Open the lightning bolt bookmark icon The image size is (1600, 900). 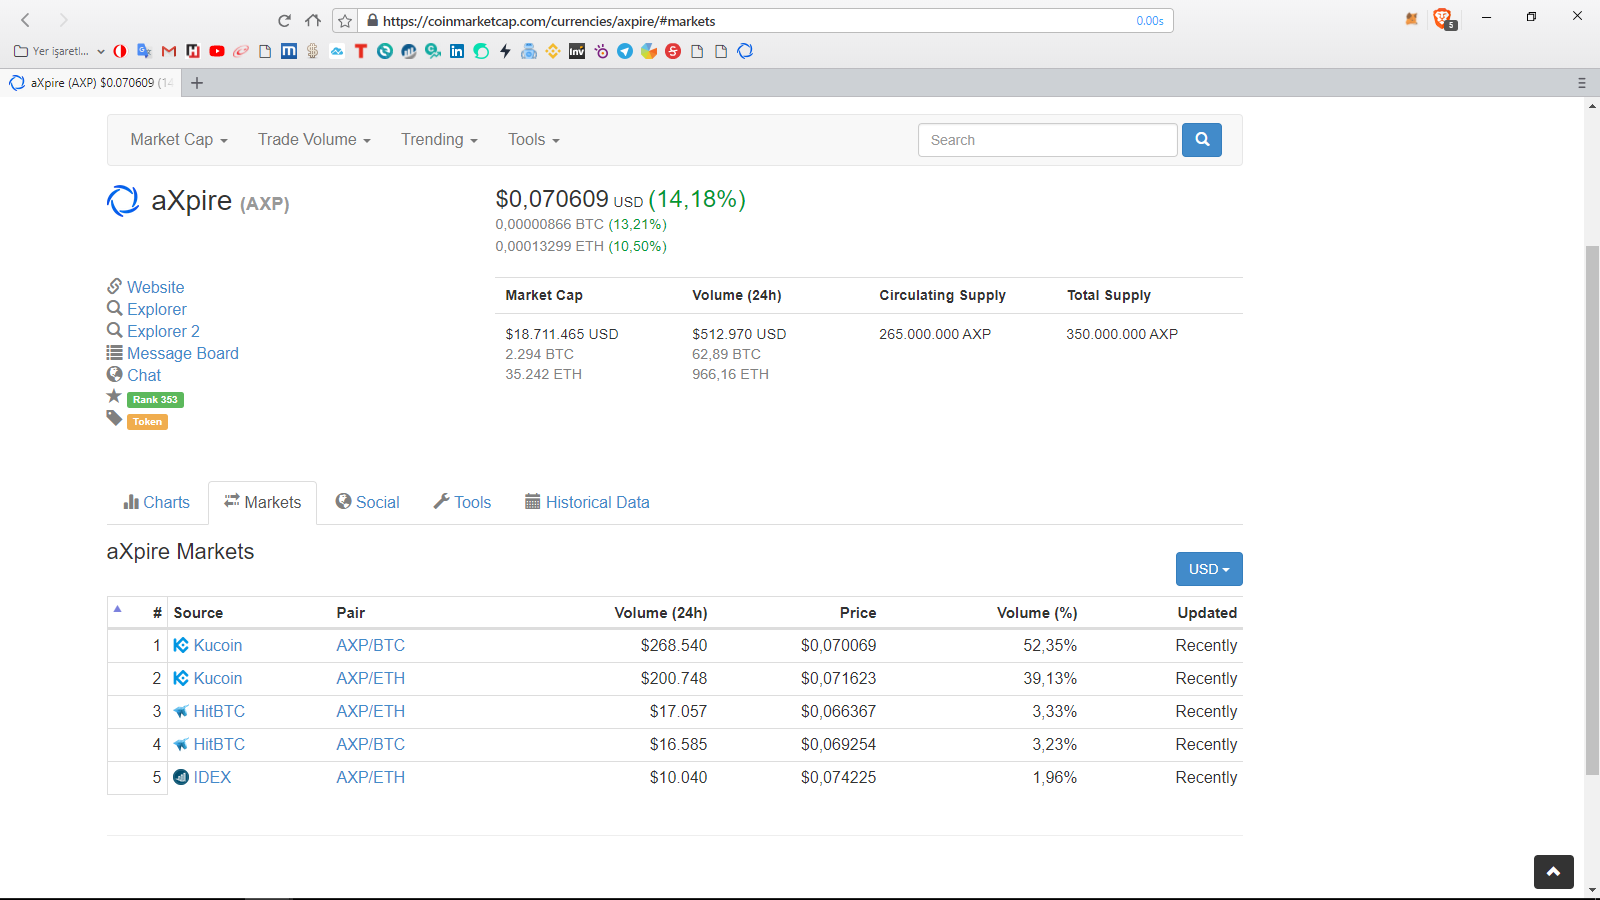coord(505,51)
